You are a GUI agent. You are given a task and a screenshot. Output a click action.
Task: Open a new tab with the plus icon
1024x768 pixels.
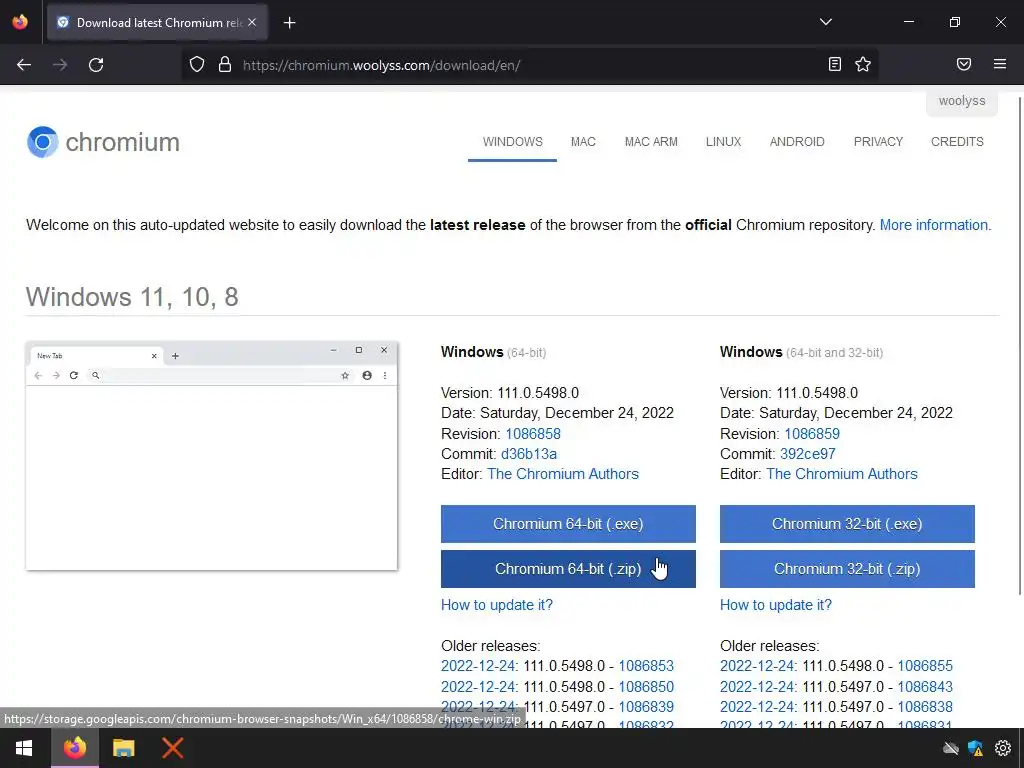(289, 23)
